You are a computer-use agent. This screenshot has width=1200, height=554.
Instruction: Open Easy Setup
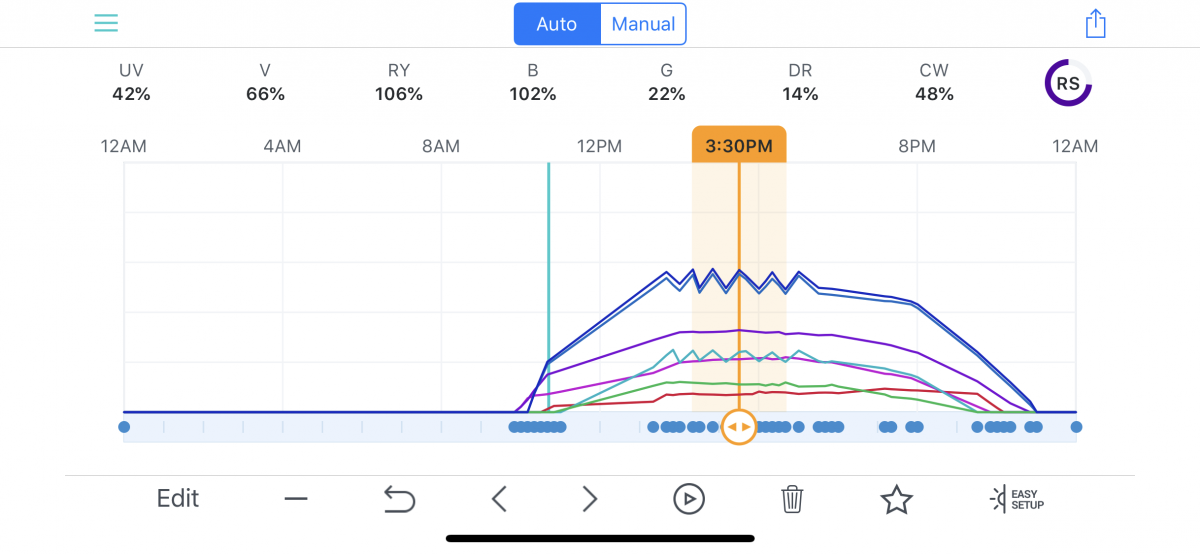pos(1016,498)
